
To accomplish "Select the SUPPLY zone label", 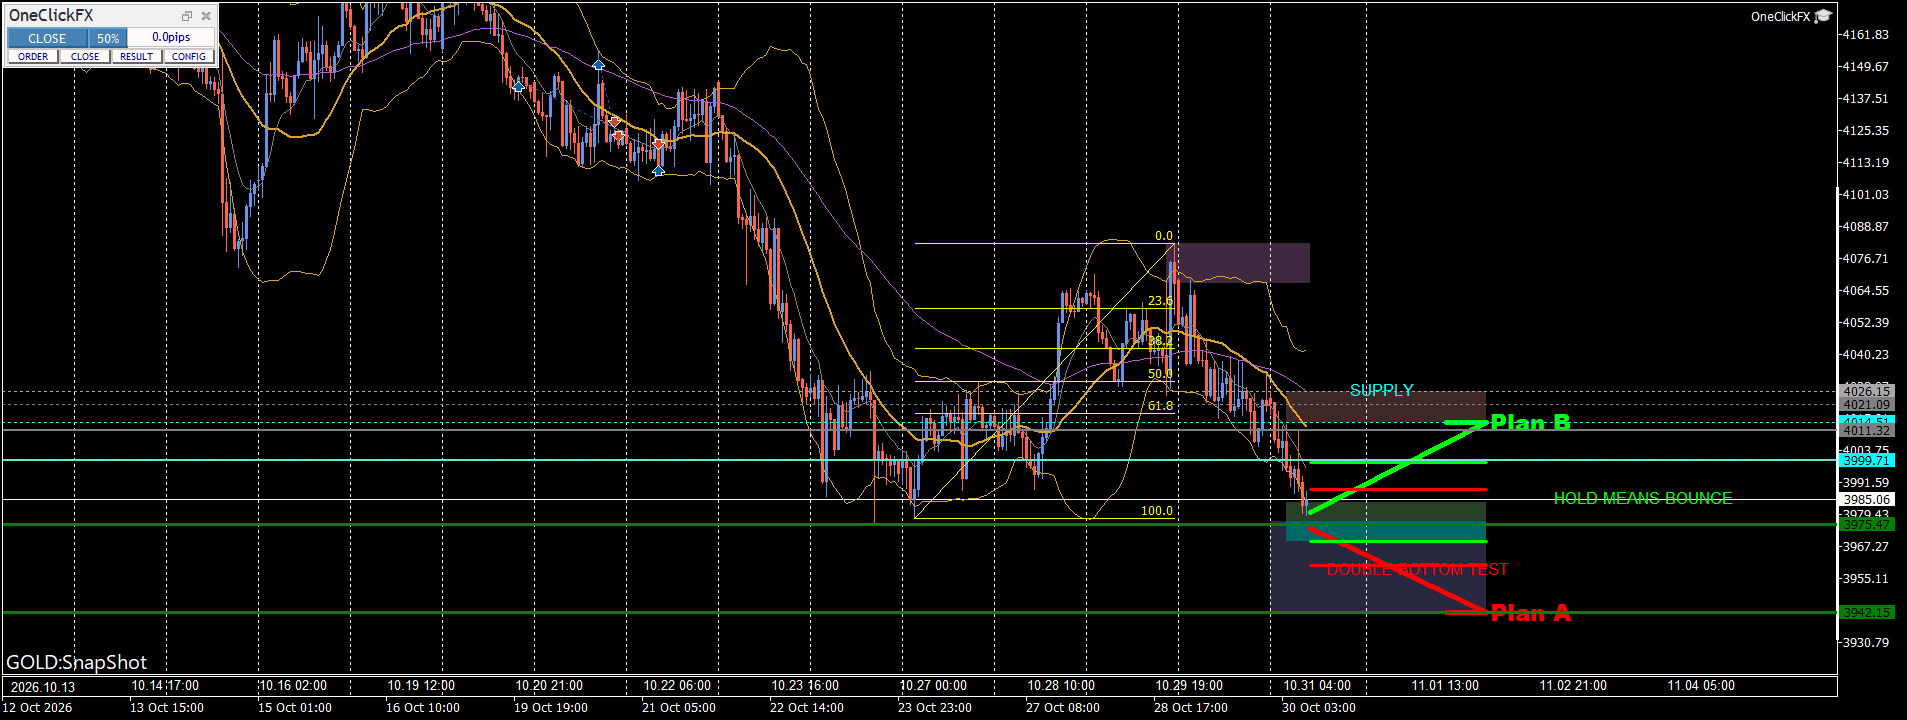I will coord(1382,390).
